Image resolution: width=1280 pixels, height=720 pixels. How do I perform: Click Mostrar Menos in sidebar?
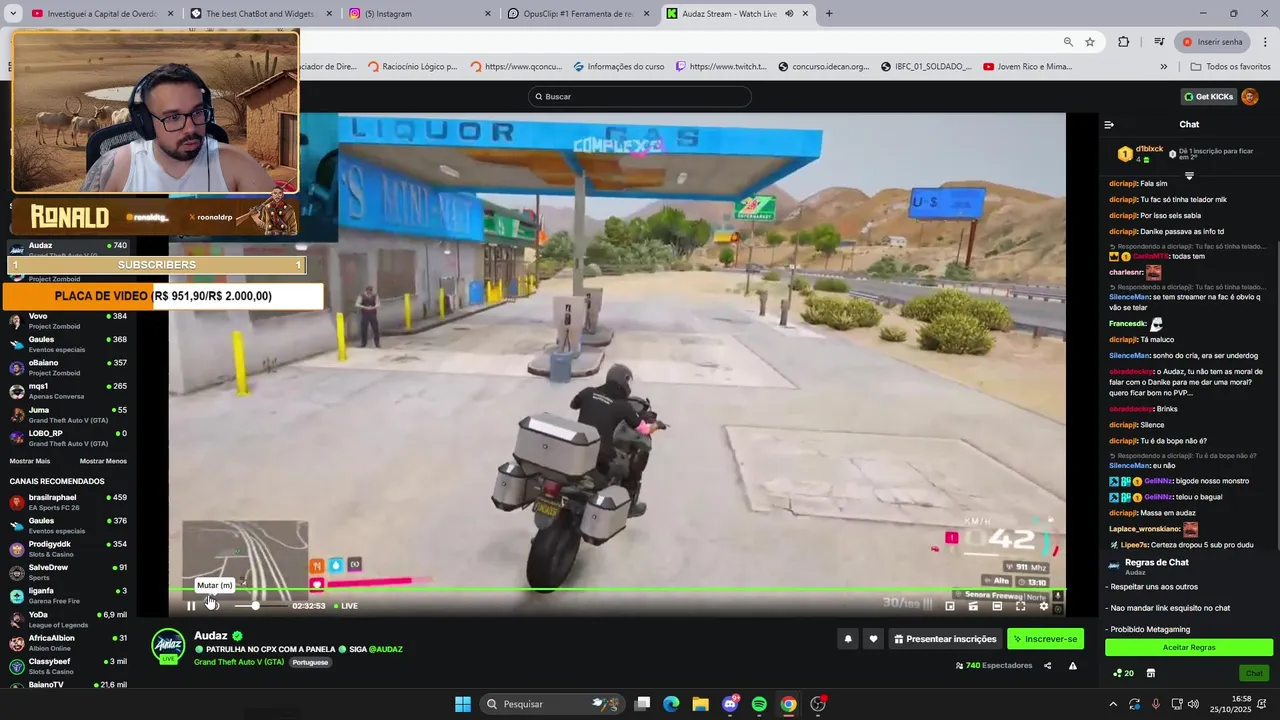[103, 461]
